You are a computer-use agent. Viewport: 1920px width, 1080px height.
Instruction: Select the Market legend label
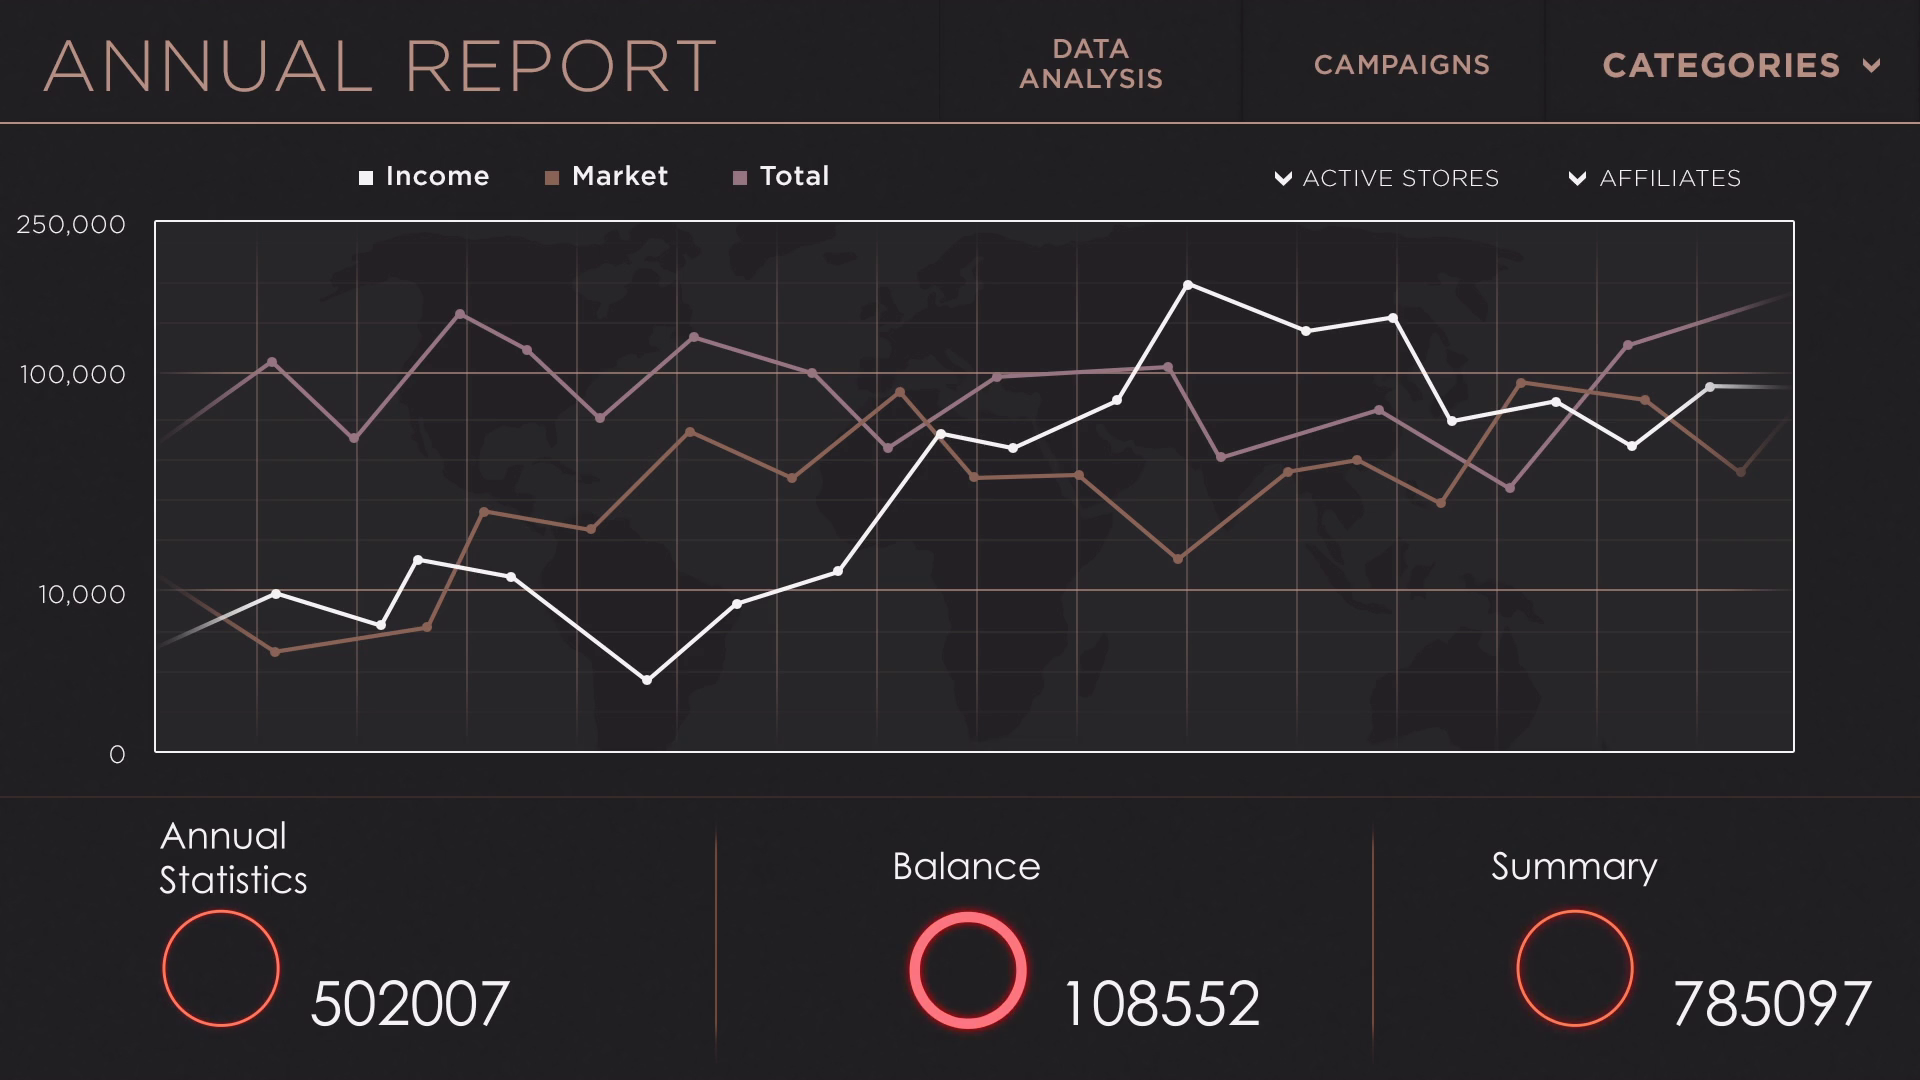point(620,176)
